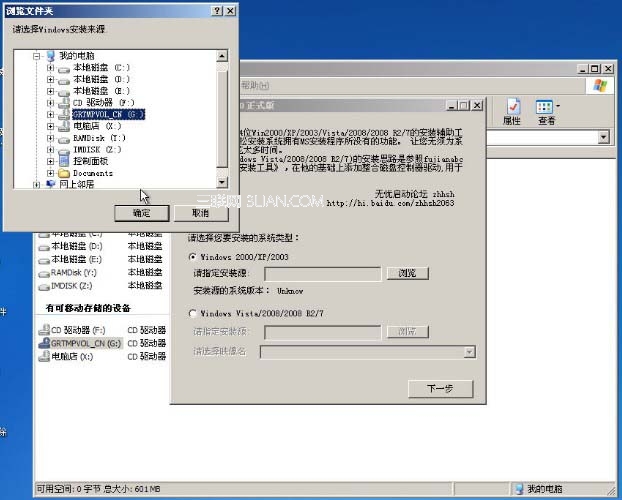Click the 查看 toolbar icon in explorer

coord(544,112)
